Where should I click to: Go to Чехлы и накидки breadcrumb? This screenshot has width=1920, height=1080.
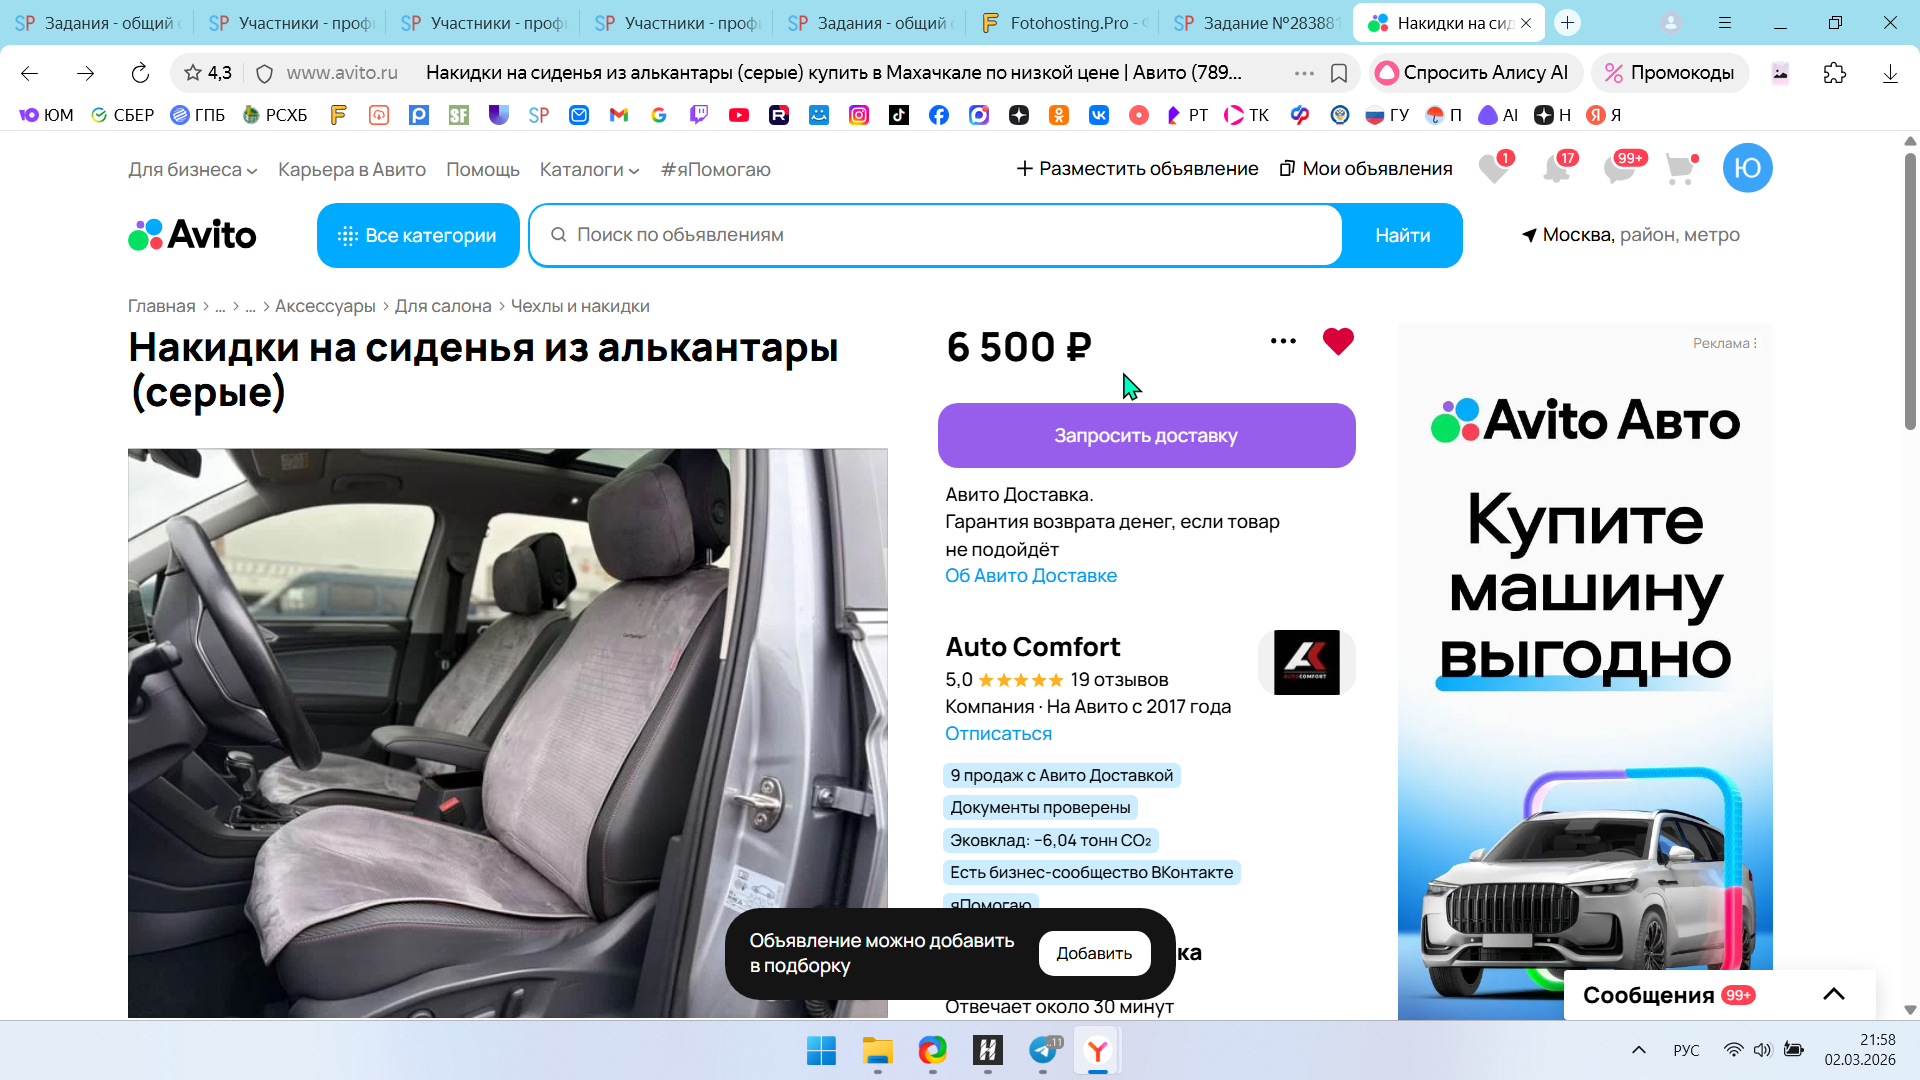coord(580,306)
